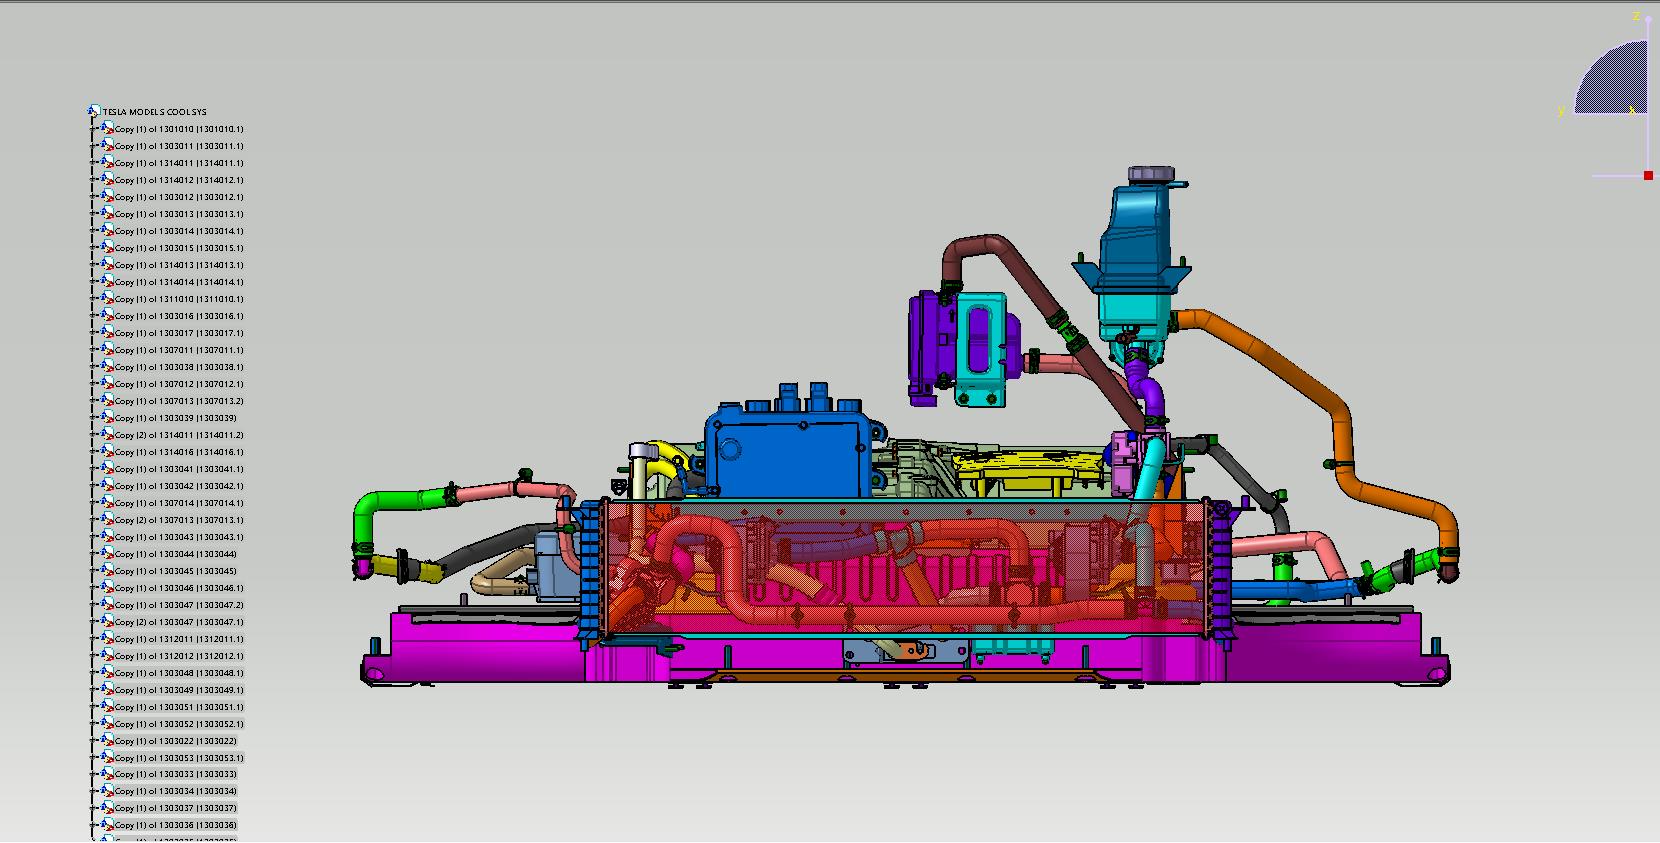
Task: Click the part icon for instance 1303013.1
Action: coord(107,213)
